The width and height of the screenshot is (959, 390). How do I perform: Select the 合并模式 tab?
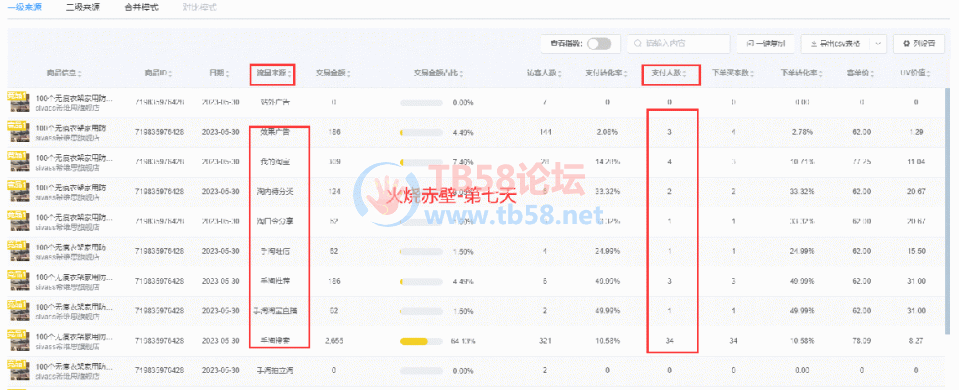click(x=141, y=8)
